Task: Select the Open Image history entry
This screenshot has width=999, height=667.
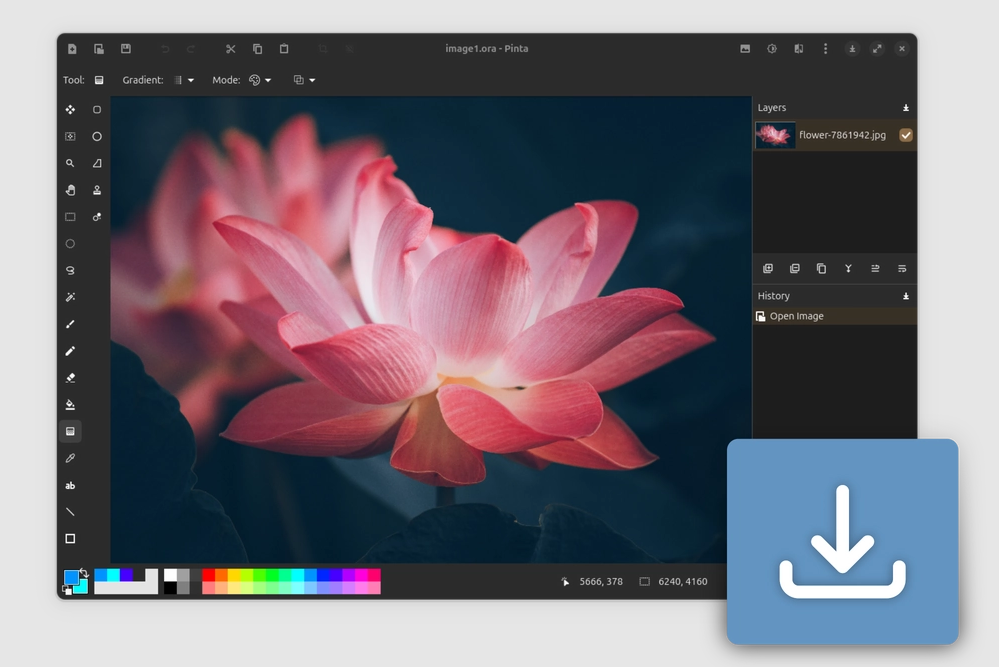Action: (x=835, y=317)
